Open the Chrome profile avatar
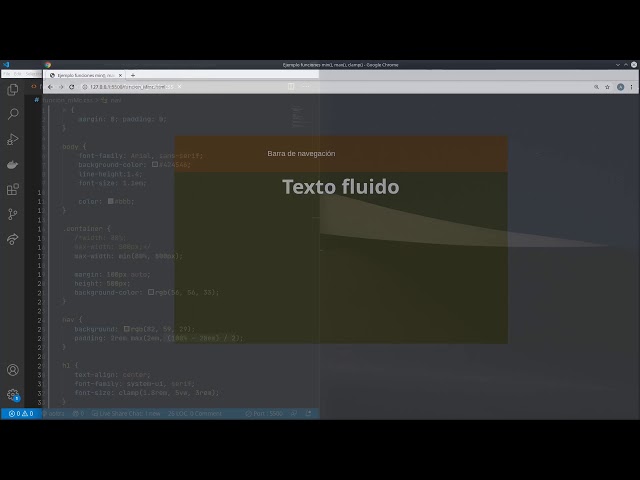This screenshot has height=480, width=640. (x=620, y=87)
